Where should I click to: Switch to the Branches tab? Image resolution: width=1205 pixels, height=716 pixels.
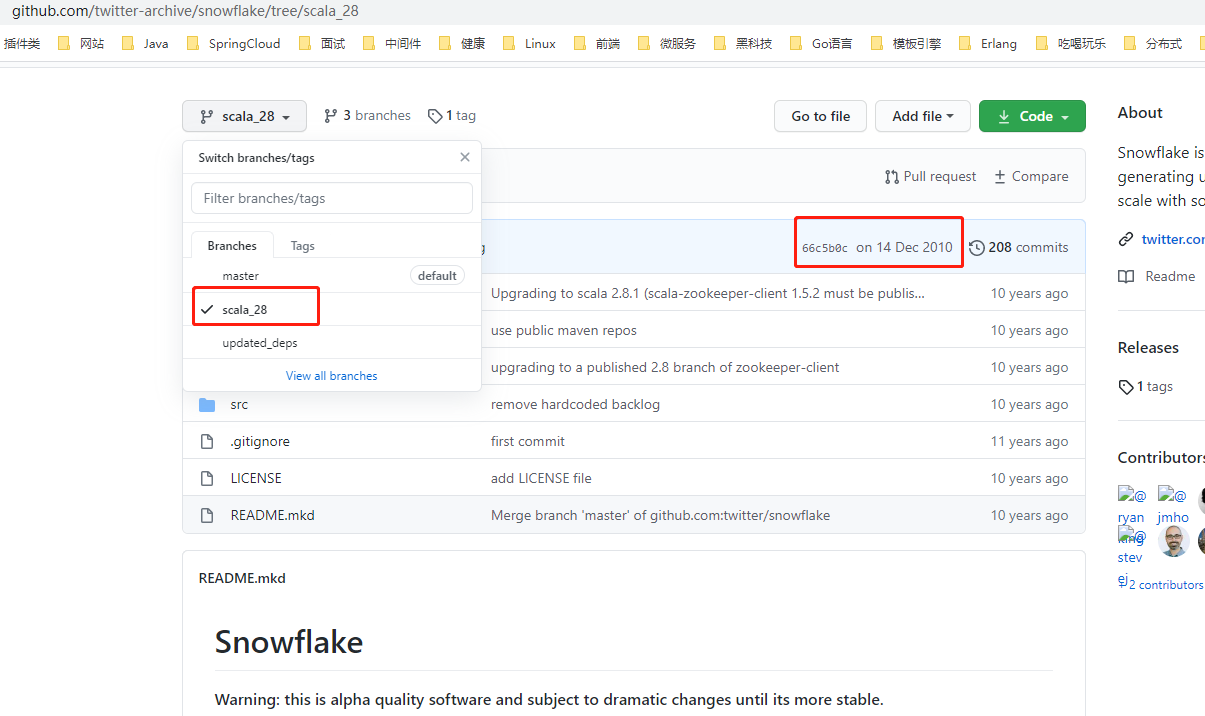tap(232, 245)
